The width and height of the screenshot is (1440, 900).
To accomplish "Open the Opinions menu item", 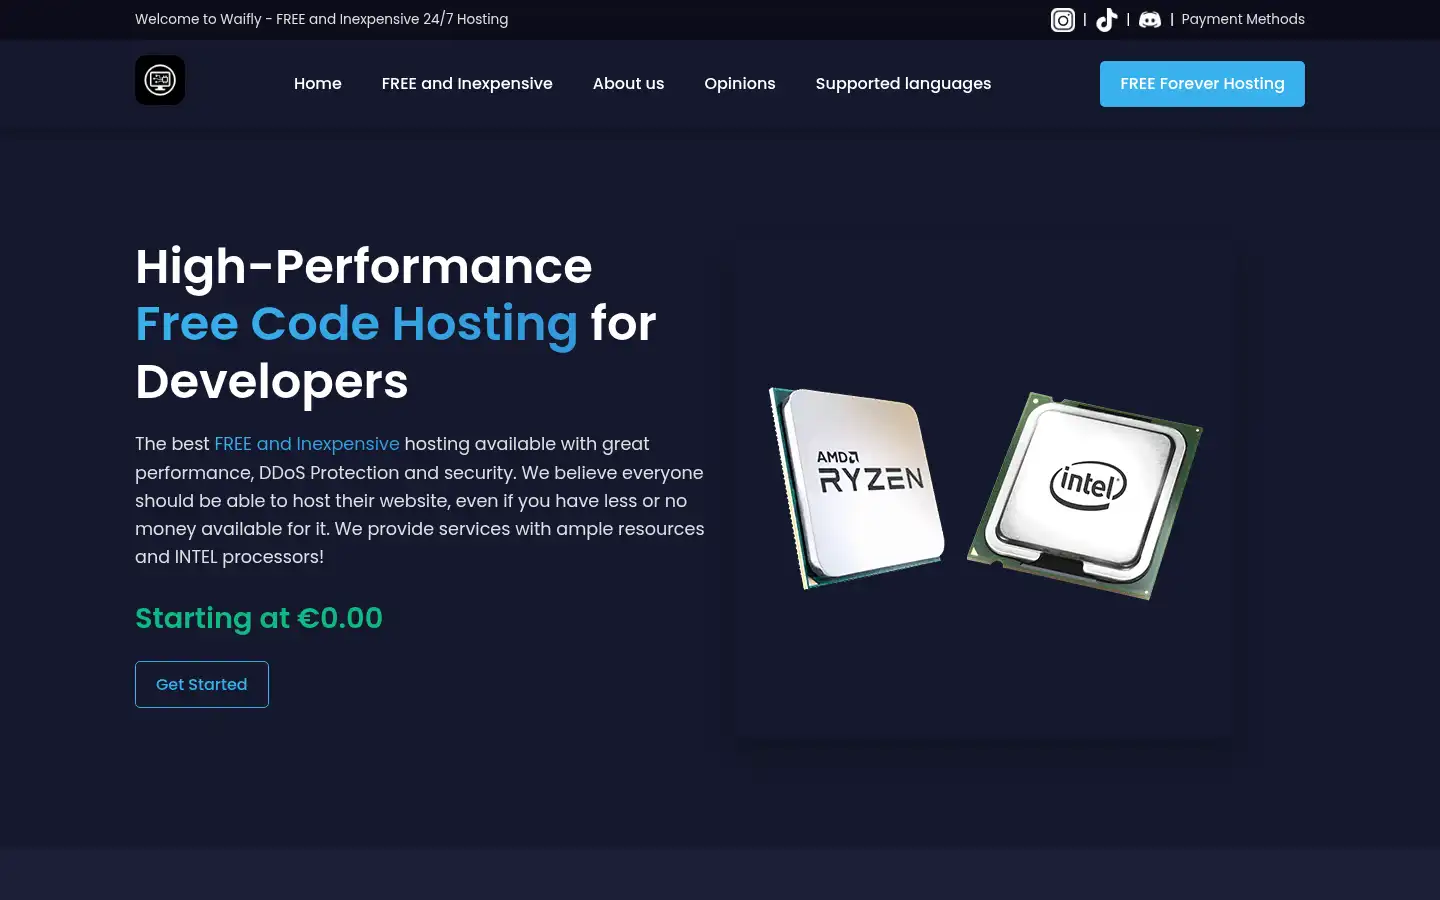I will click(740, 84).
